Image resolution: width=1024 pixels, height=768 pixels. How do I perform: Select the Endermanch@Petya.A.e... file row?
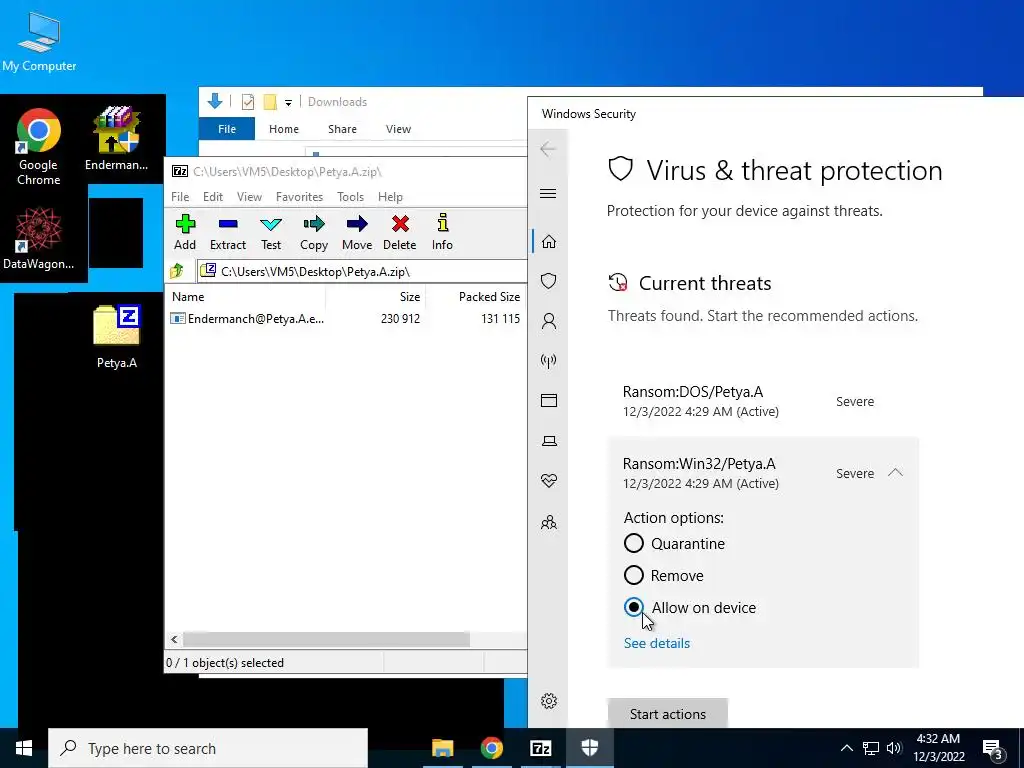[346, 319]
